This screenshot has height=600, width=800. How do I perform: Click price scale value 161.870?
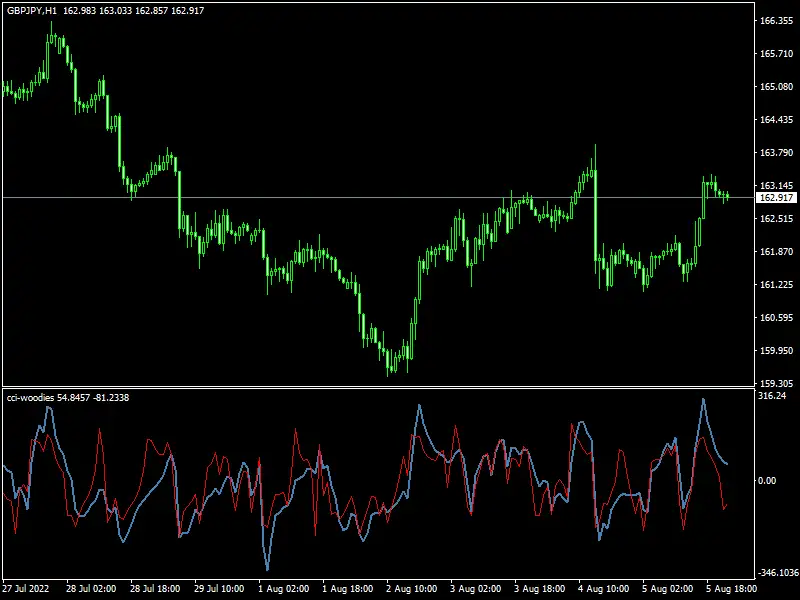(777, 252)
